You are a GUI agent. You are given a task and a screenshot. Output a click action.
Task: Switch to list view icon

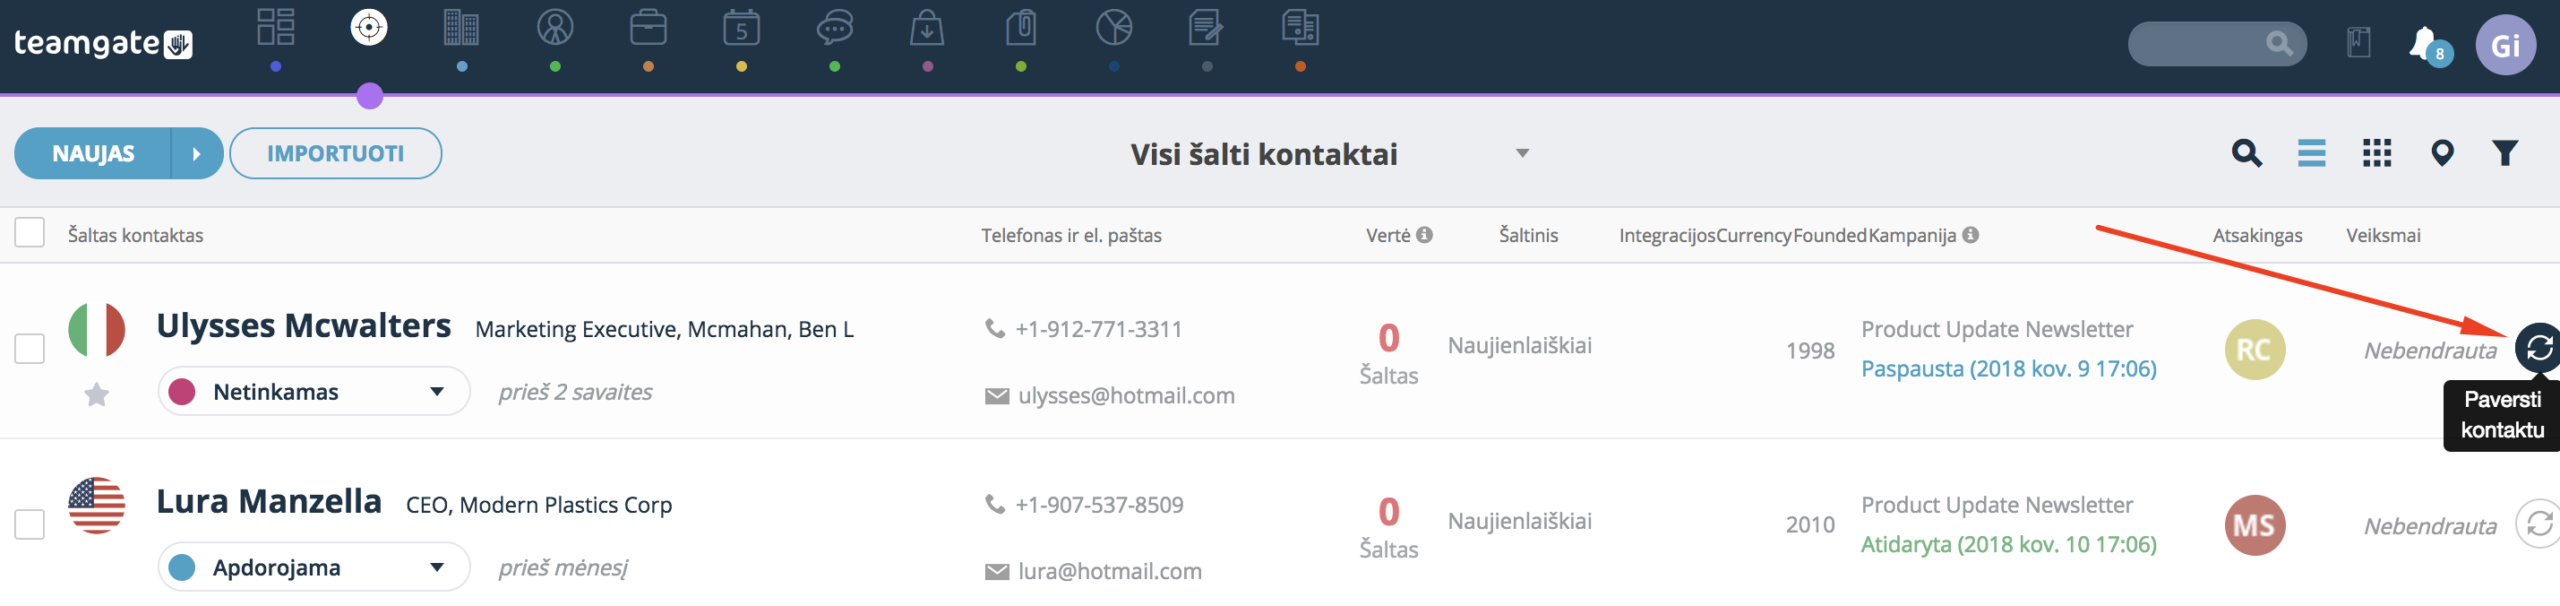click(2312, 153)
